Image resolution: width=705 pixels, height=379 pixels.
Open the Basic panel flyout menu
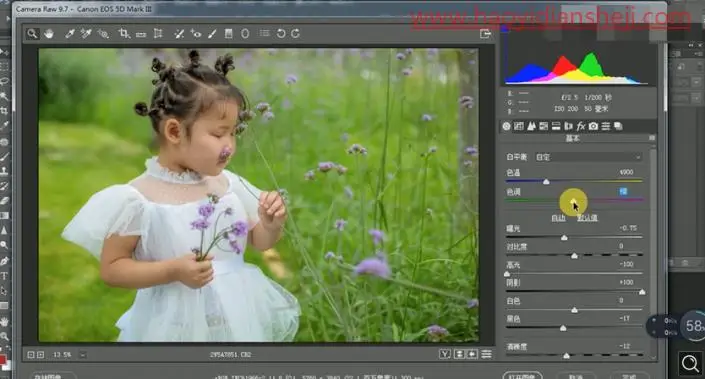tap(652, 138)
